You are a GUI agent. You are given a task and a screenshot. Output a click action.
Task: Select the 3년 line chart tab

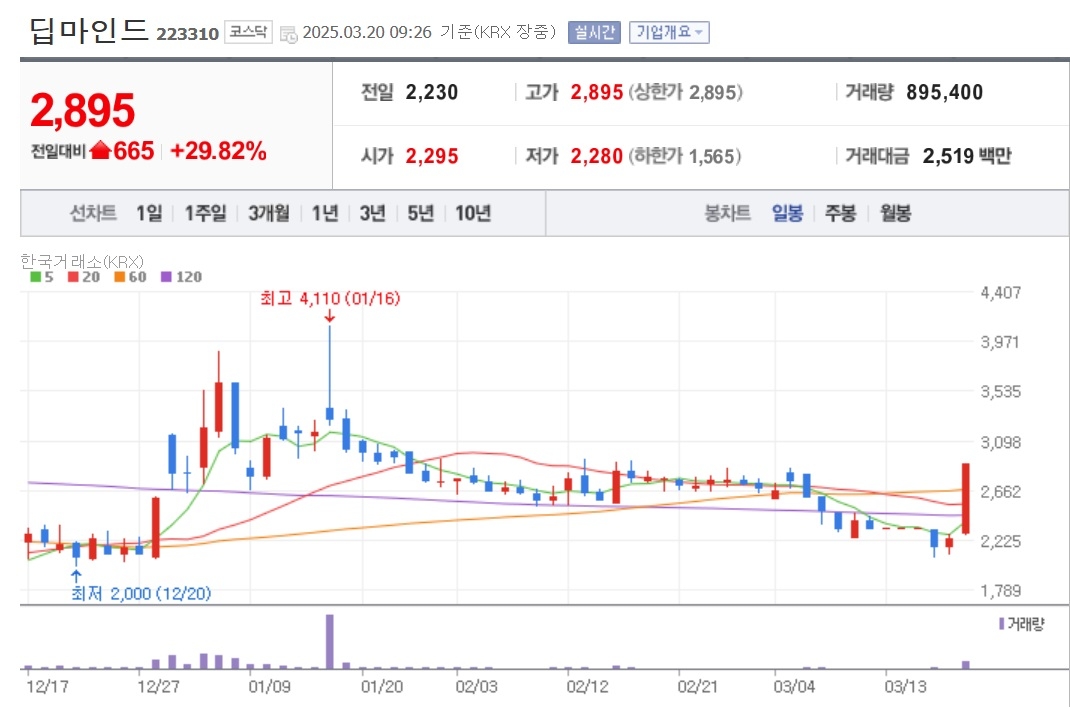tap(373, 214)
